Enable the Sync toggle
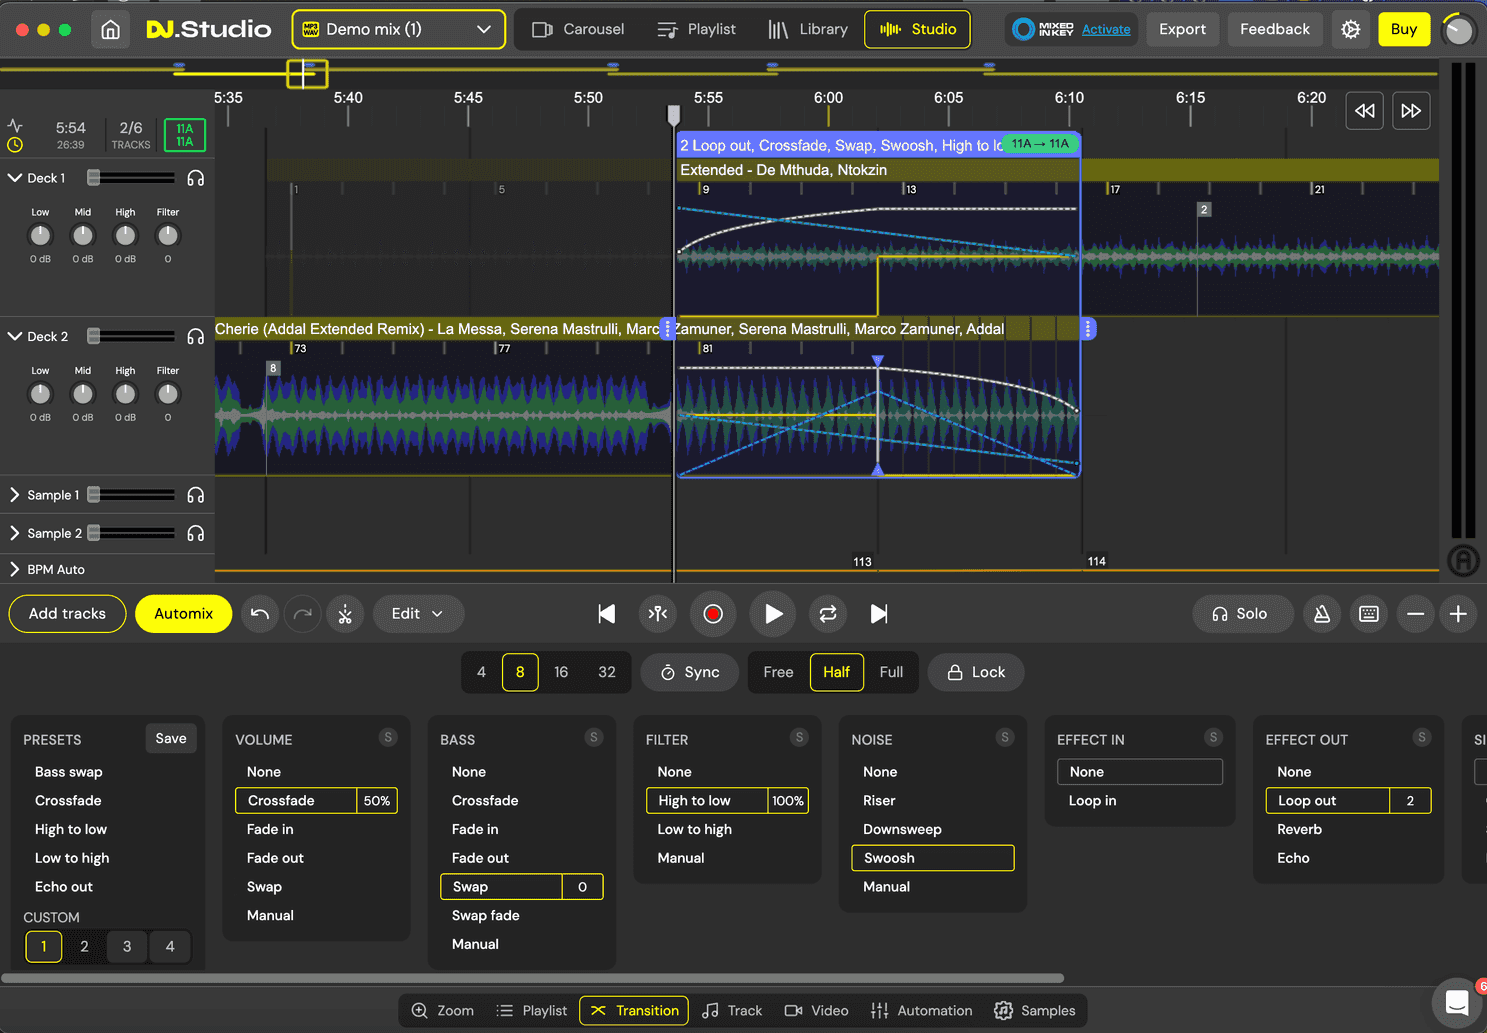The width and height of the screenshot is (1487, 1033). point(690,672)
